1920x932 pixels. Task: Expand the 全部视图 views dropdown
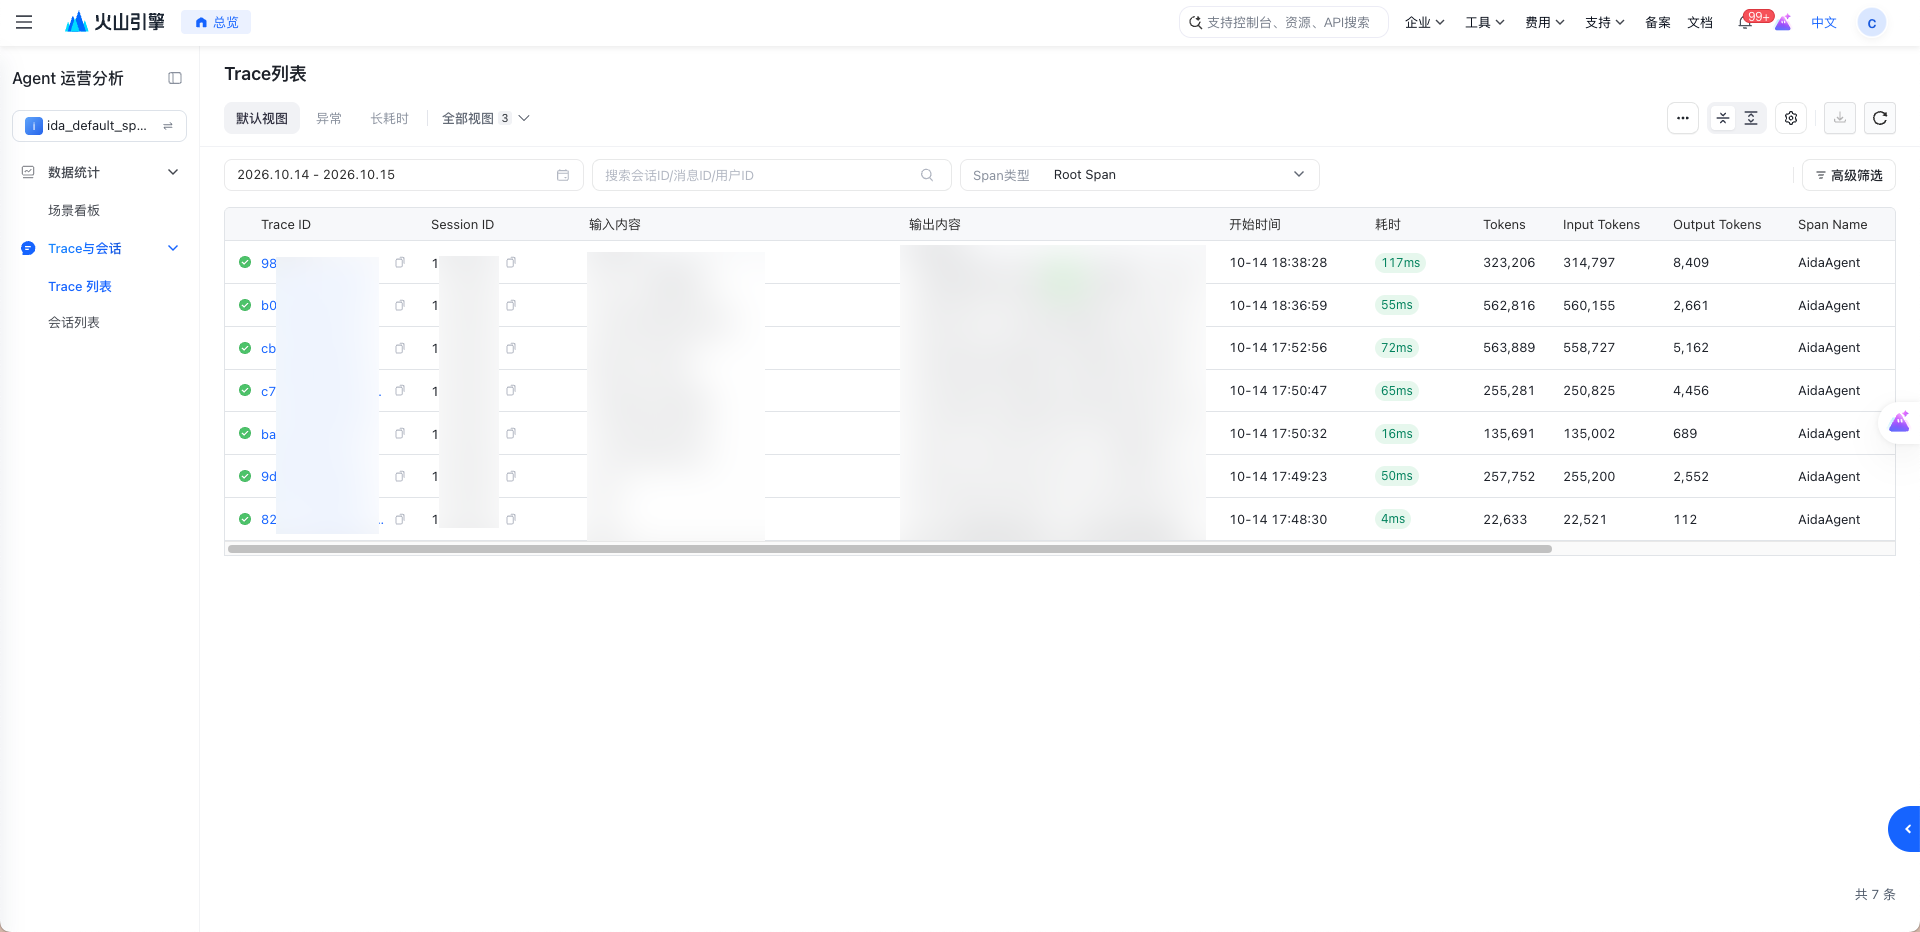486,118
